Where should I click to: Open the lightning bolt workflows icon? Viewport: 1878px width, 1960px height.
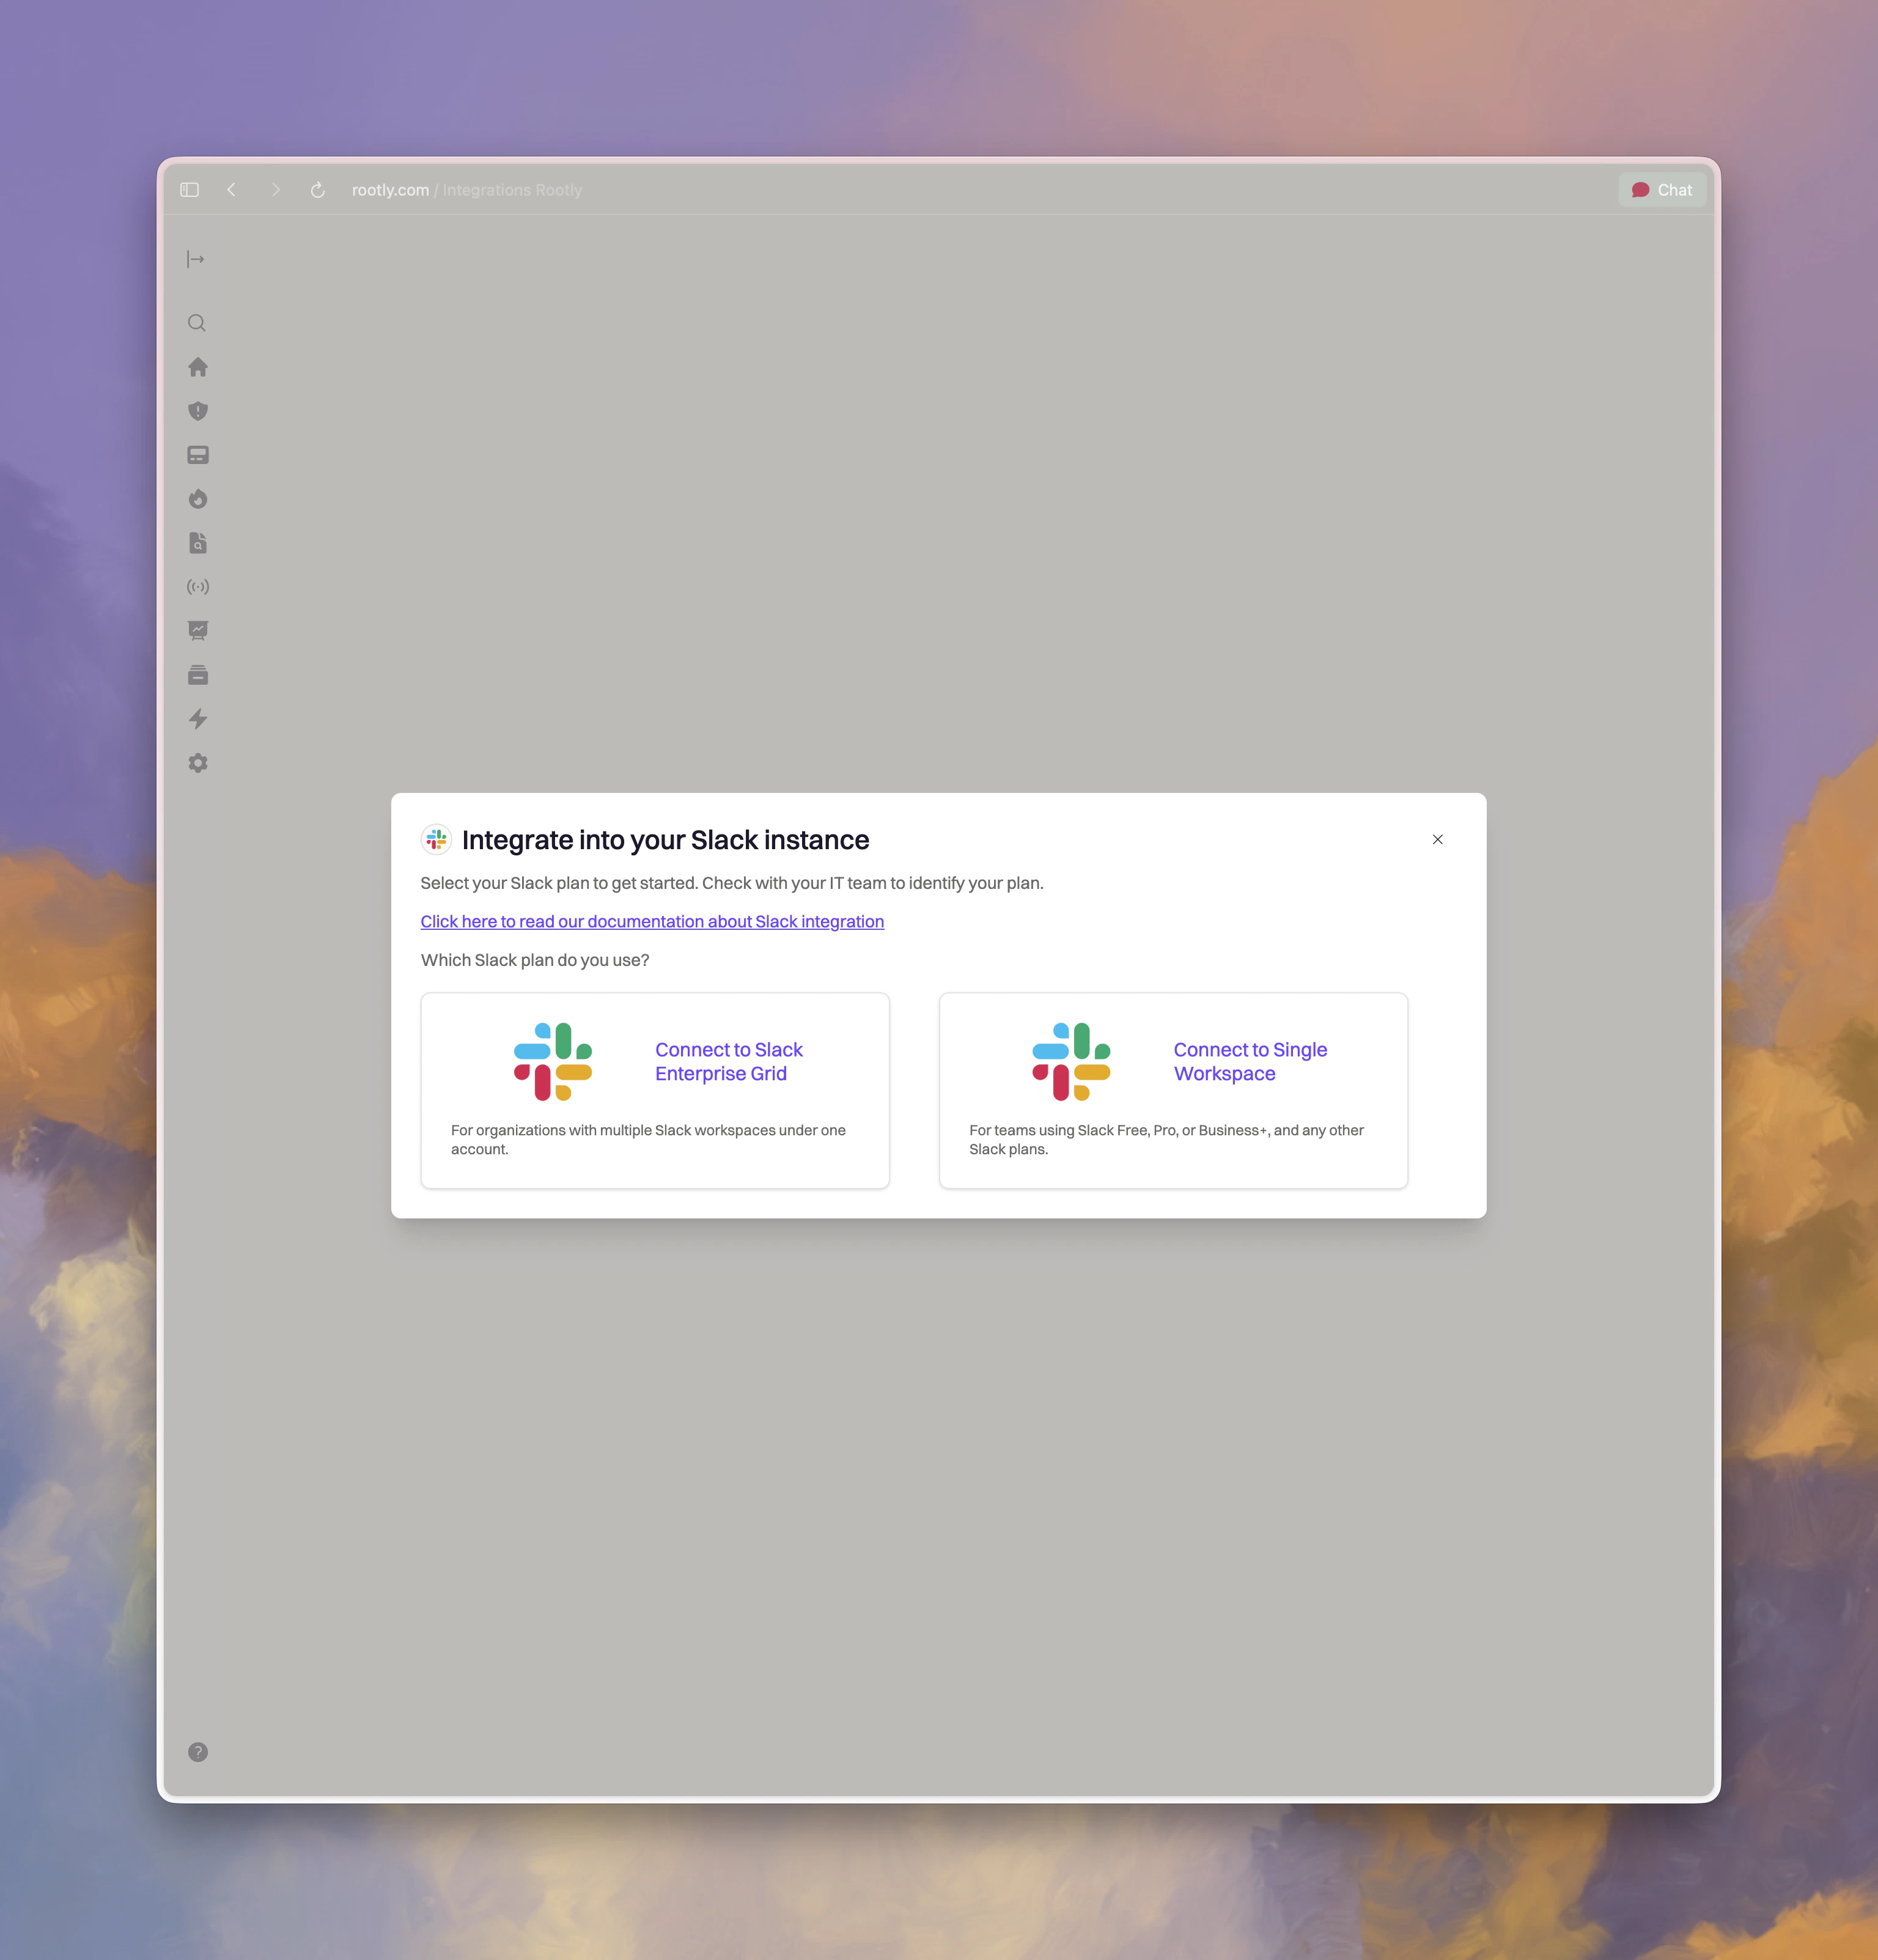coord(198,719)
